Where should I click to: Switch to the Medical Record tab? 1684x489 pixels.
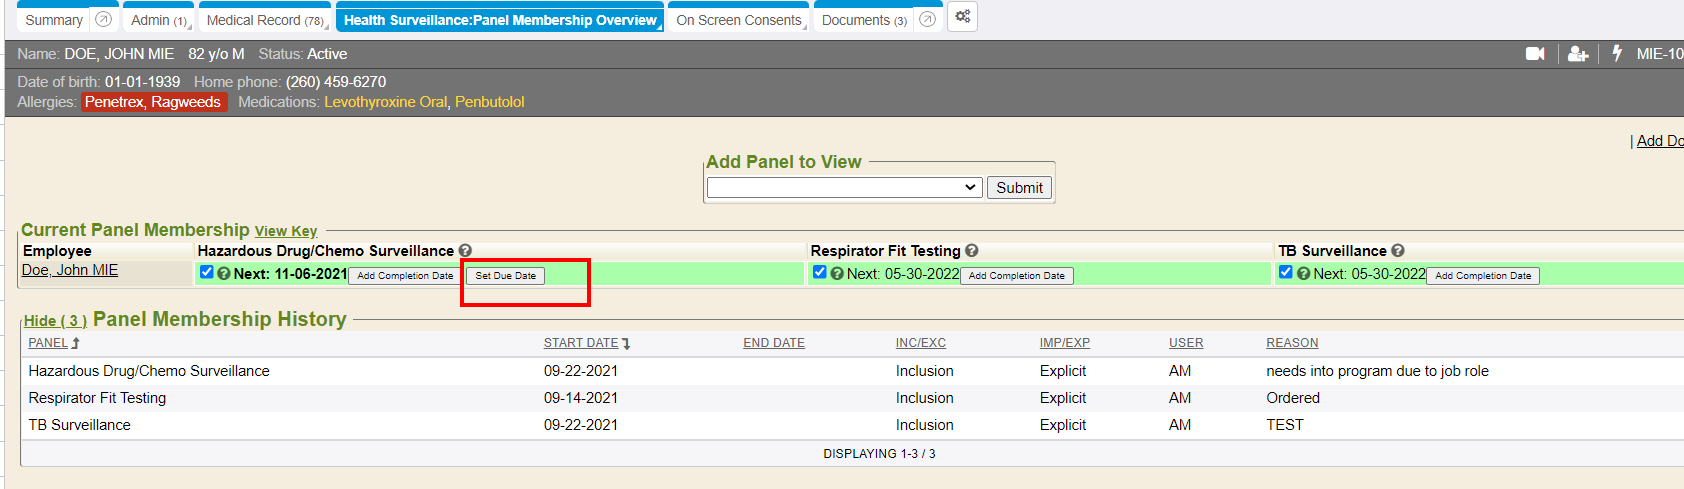(x=264, y=20)
